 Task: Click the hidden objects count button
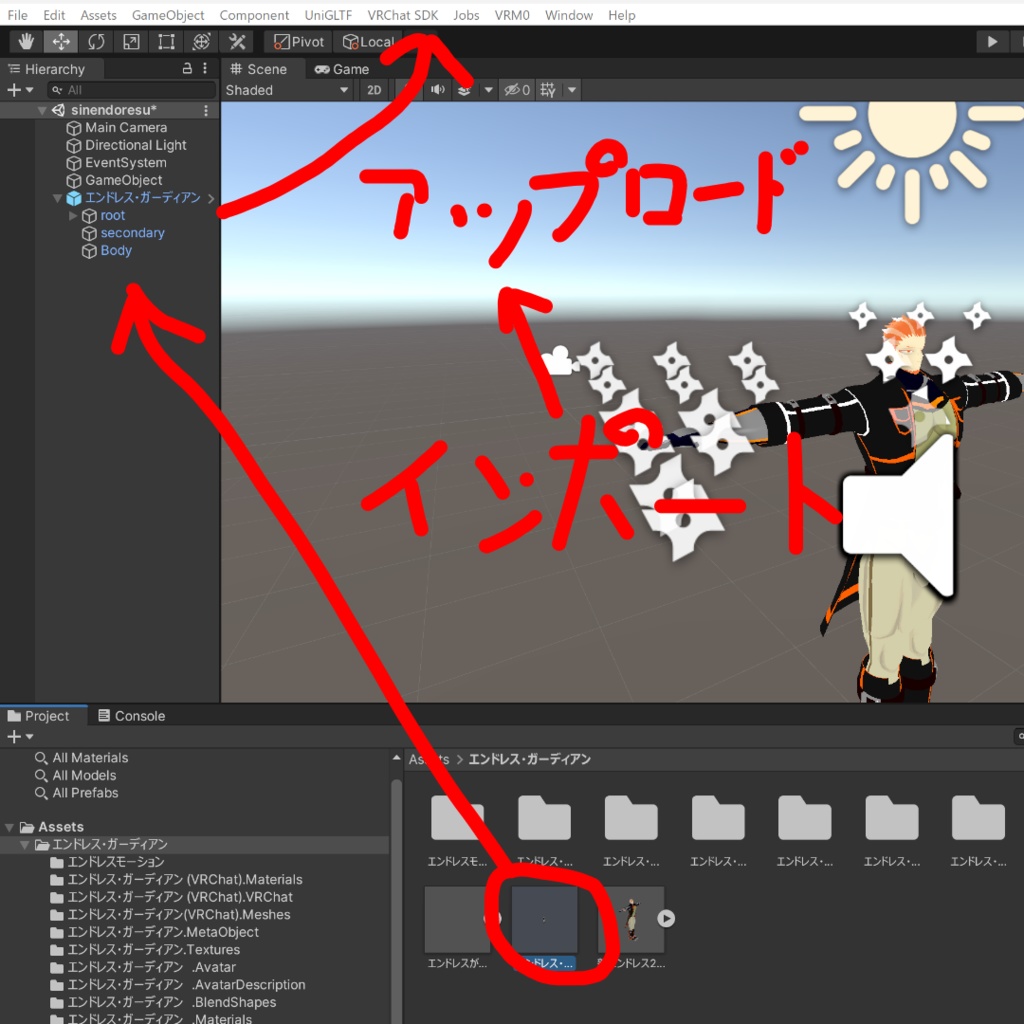[x=517, y=89]
